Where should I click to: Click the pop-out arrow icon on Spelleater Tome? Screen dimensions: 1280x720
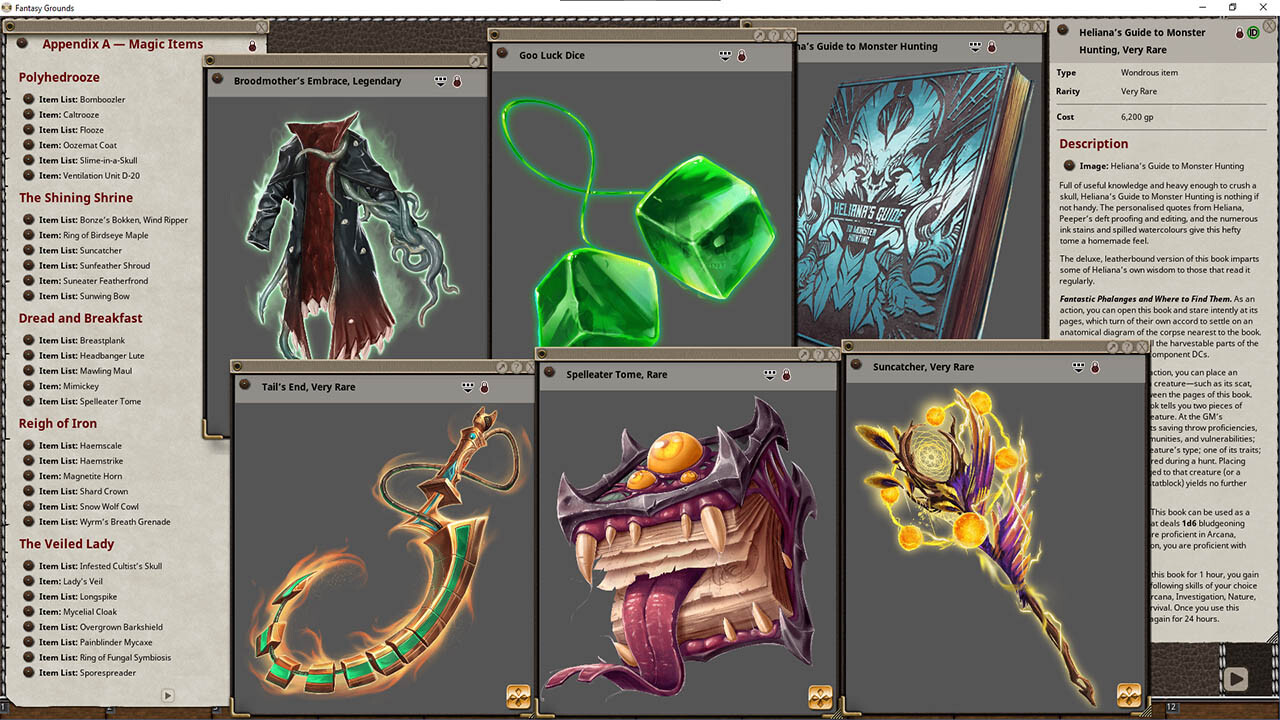click(805, 355)
